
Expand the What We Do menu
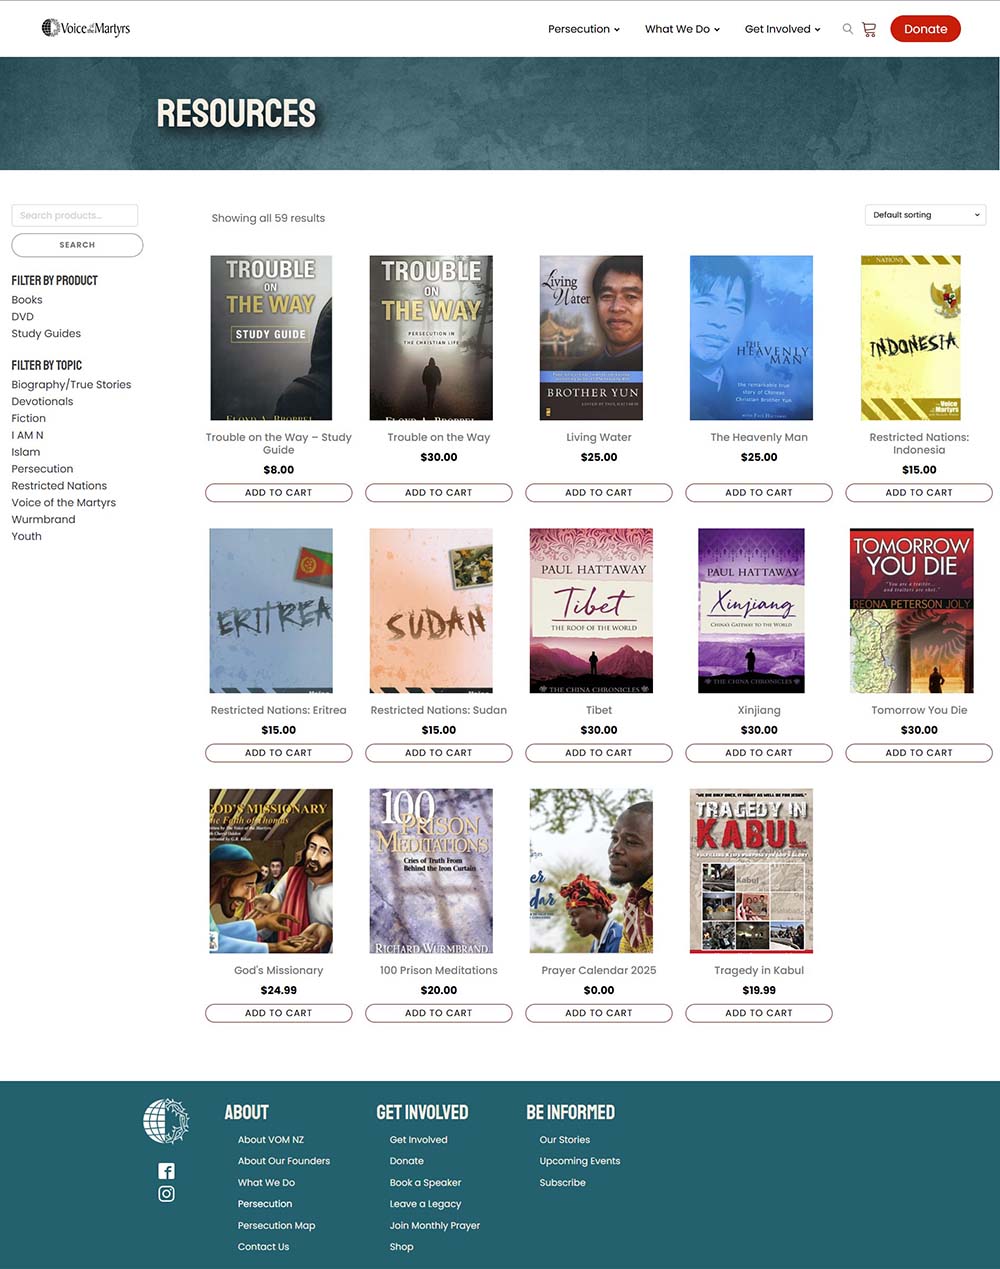[x=682, y=29]
